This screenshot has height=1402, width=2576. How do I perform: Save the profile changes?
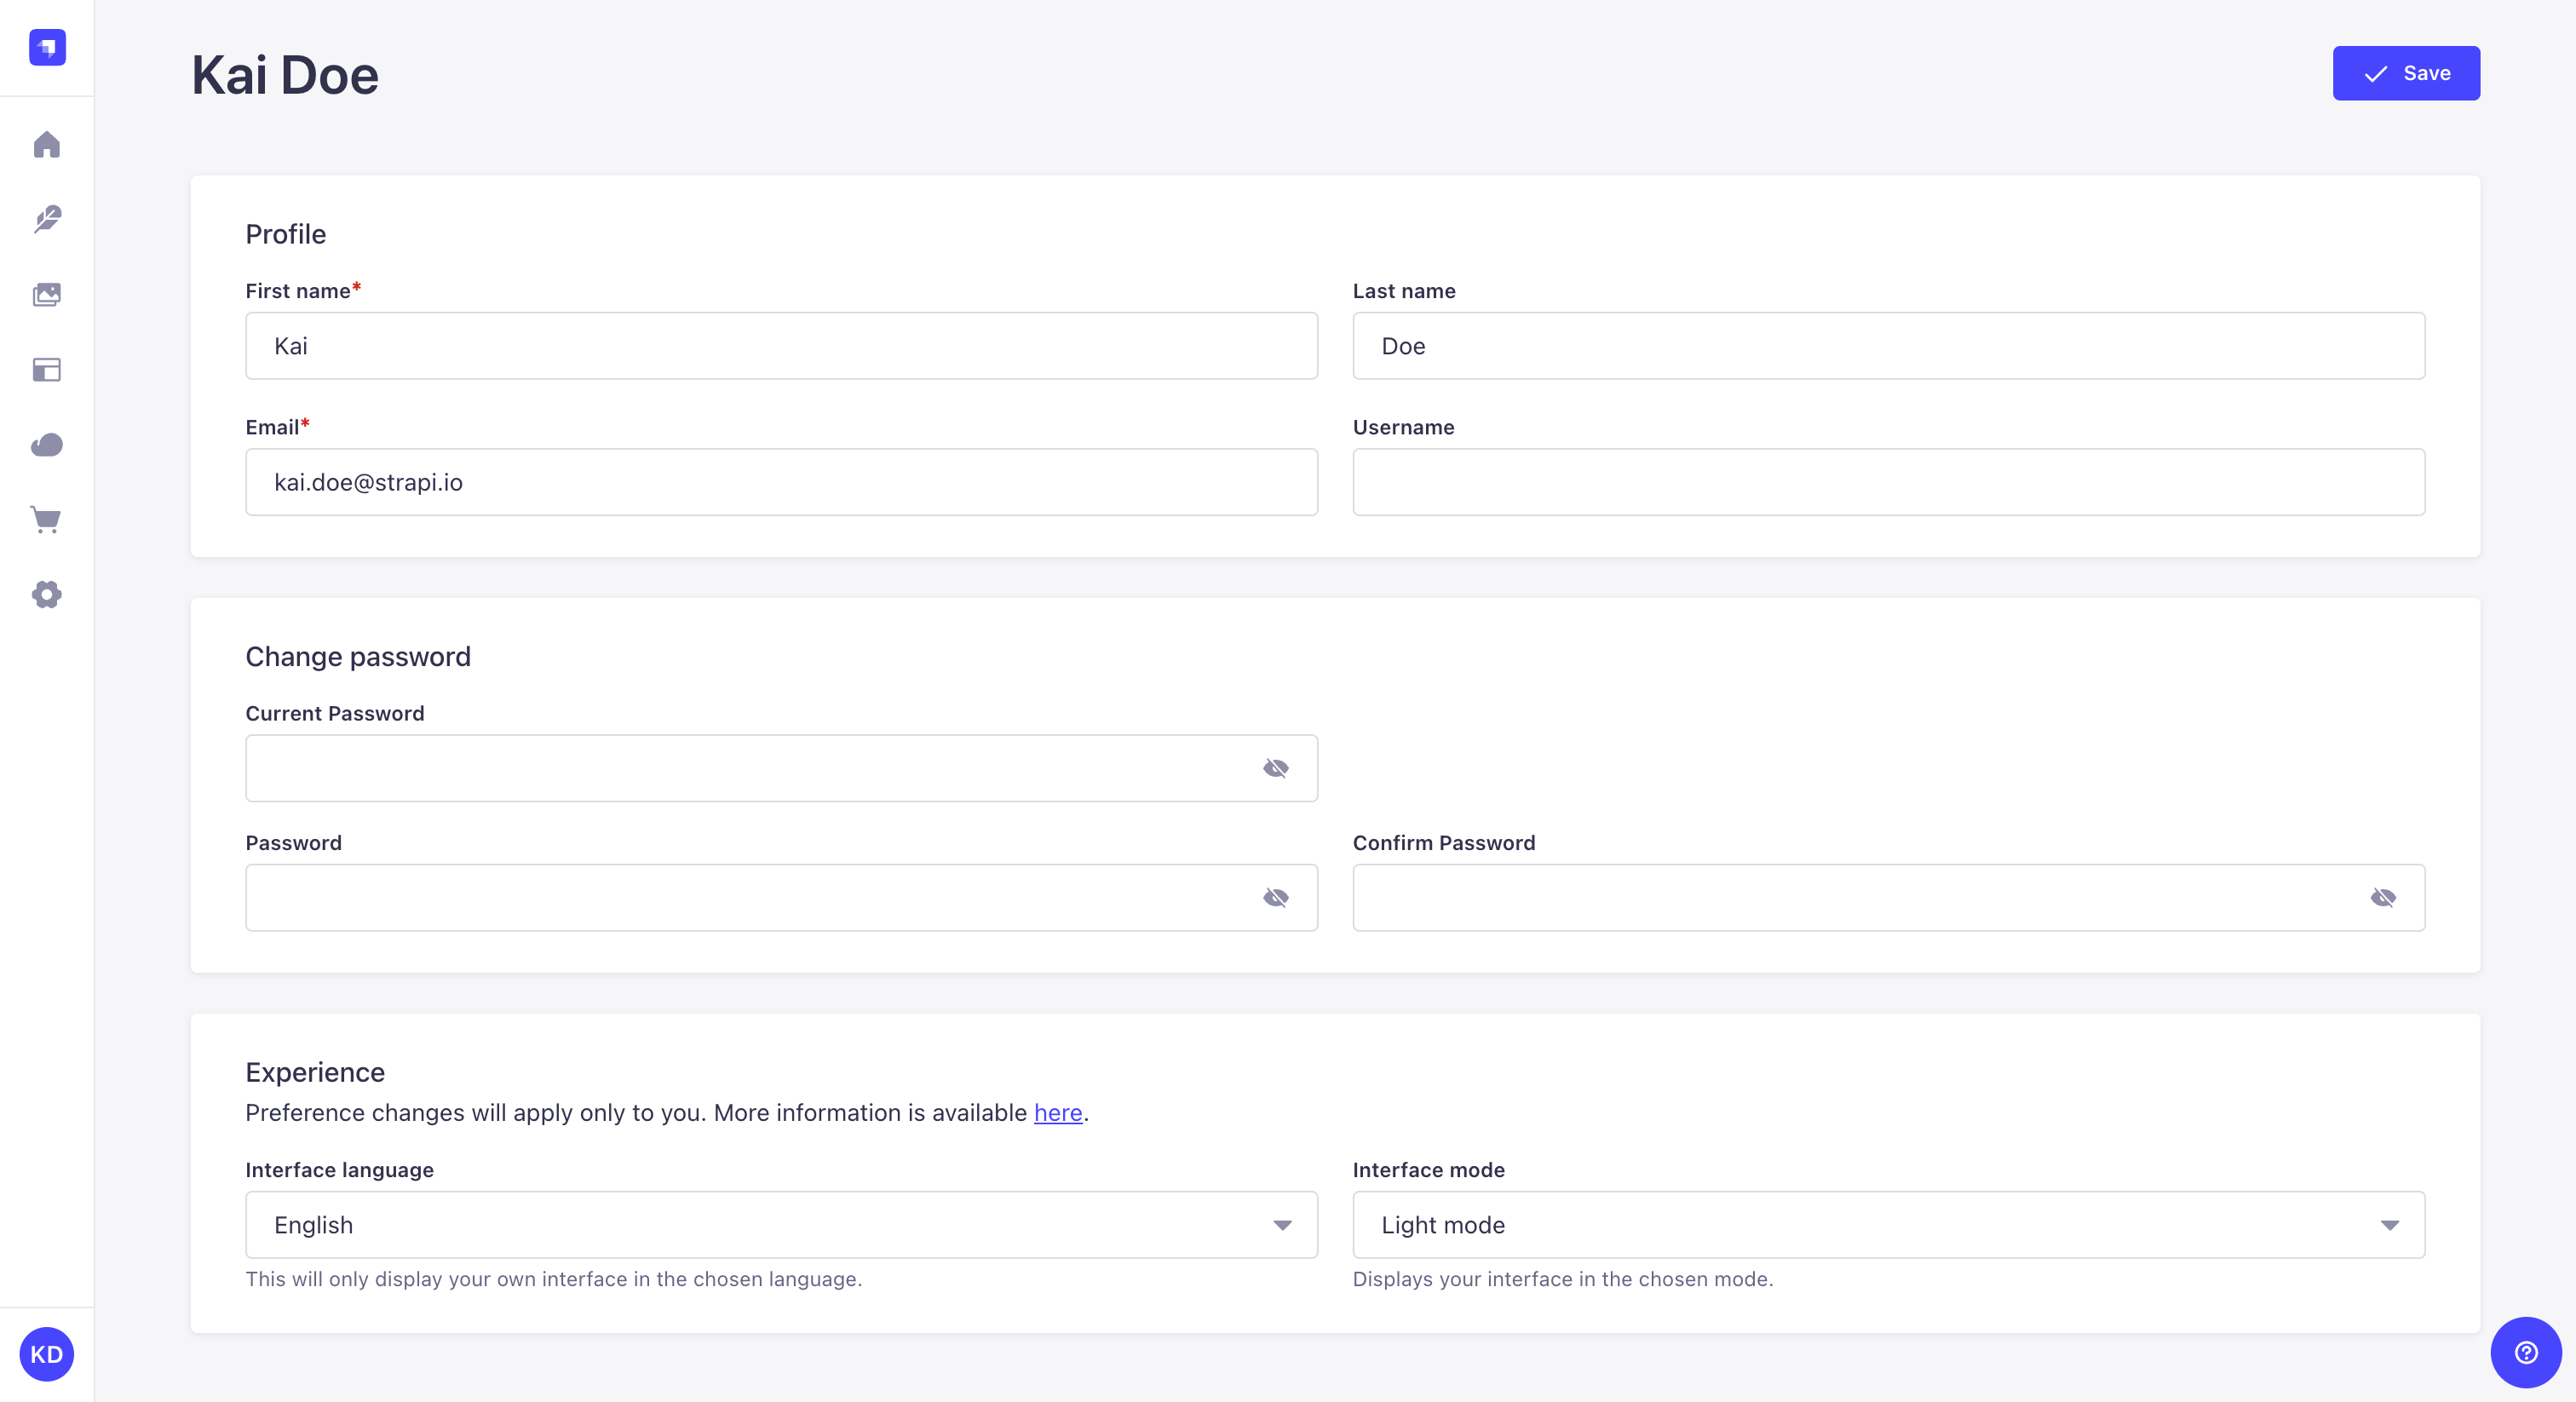[x=2406, y=73]
